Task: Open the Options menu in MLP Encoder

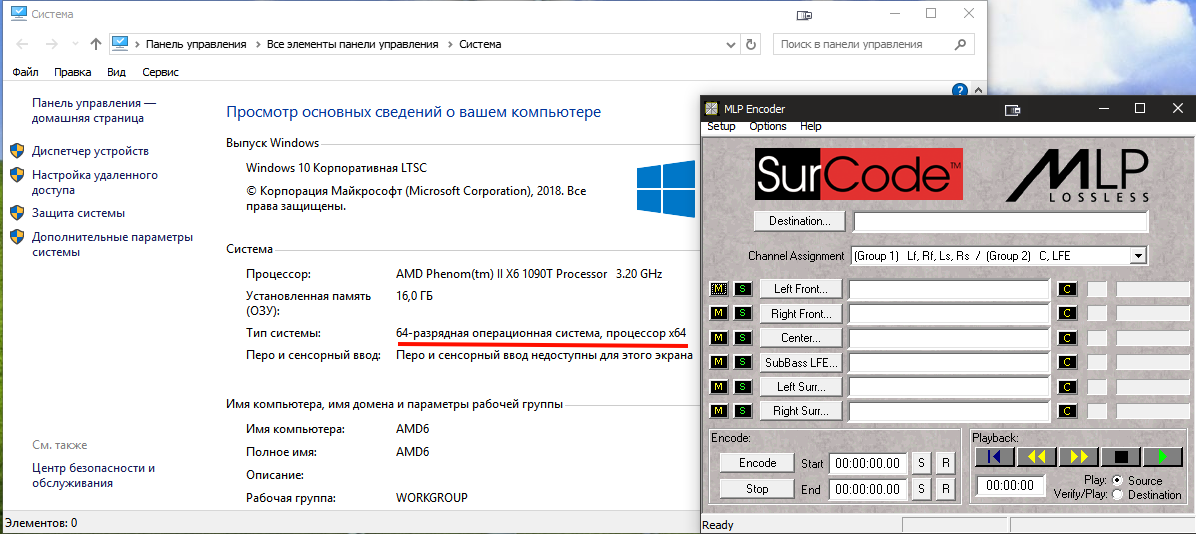Action: pos(767,127)
